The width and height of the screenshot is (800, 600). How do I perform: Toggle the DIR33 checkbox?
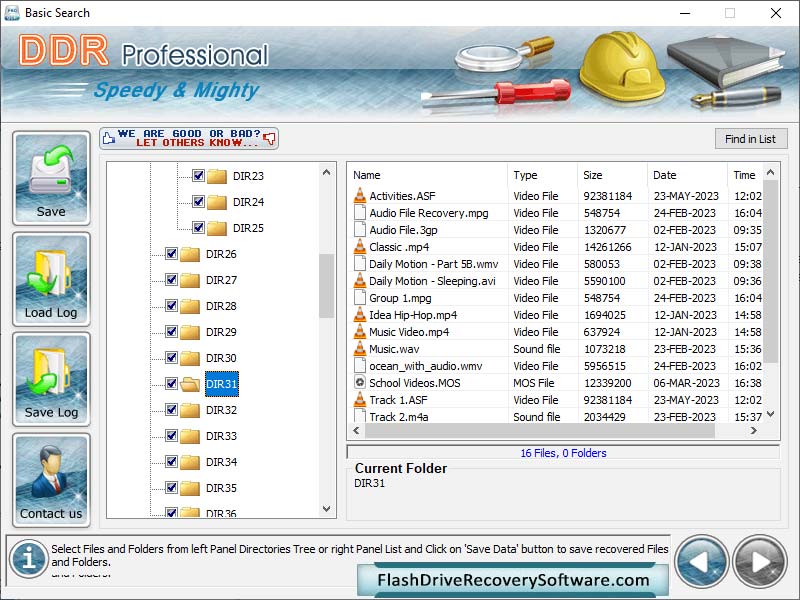tap(171, 436)
